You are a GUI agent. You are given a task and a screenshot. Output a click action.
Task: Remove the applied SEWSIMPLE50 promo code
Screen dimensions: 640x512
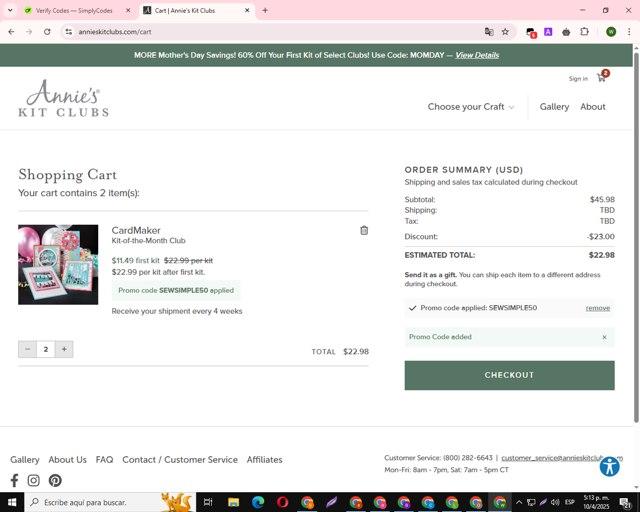tap(598, 308)
